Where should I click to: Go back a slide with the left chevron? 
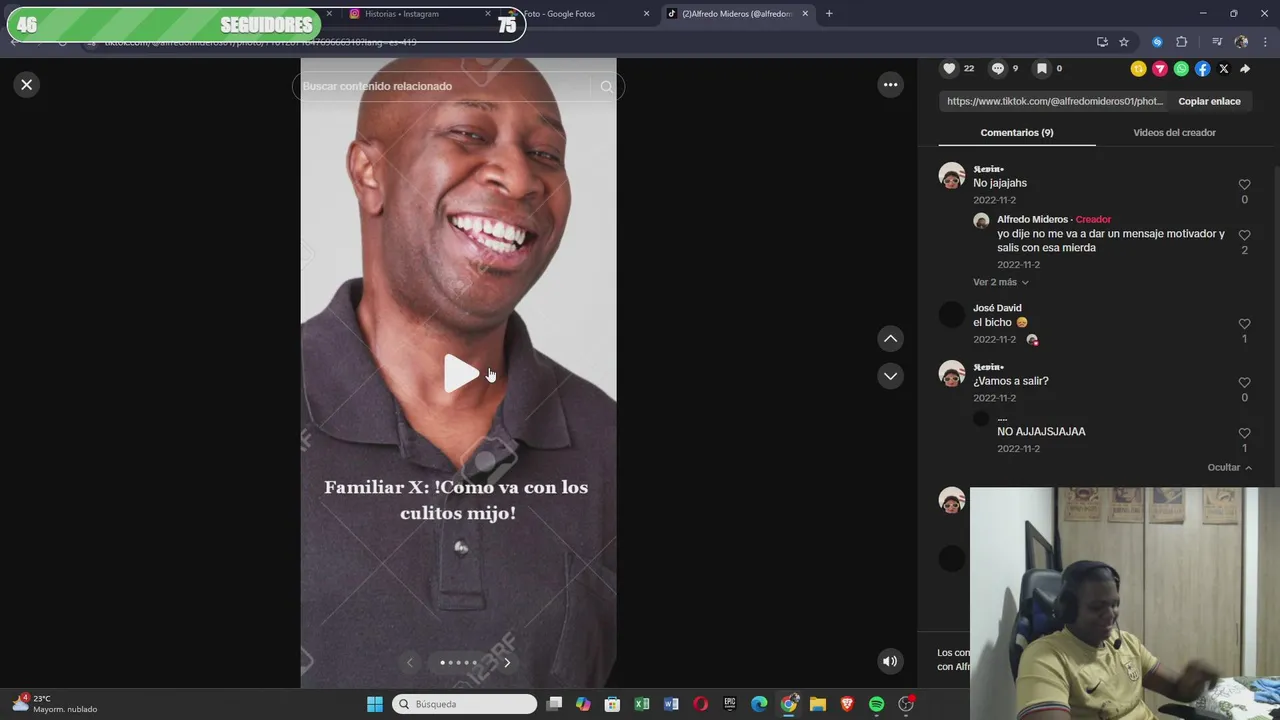409,662
